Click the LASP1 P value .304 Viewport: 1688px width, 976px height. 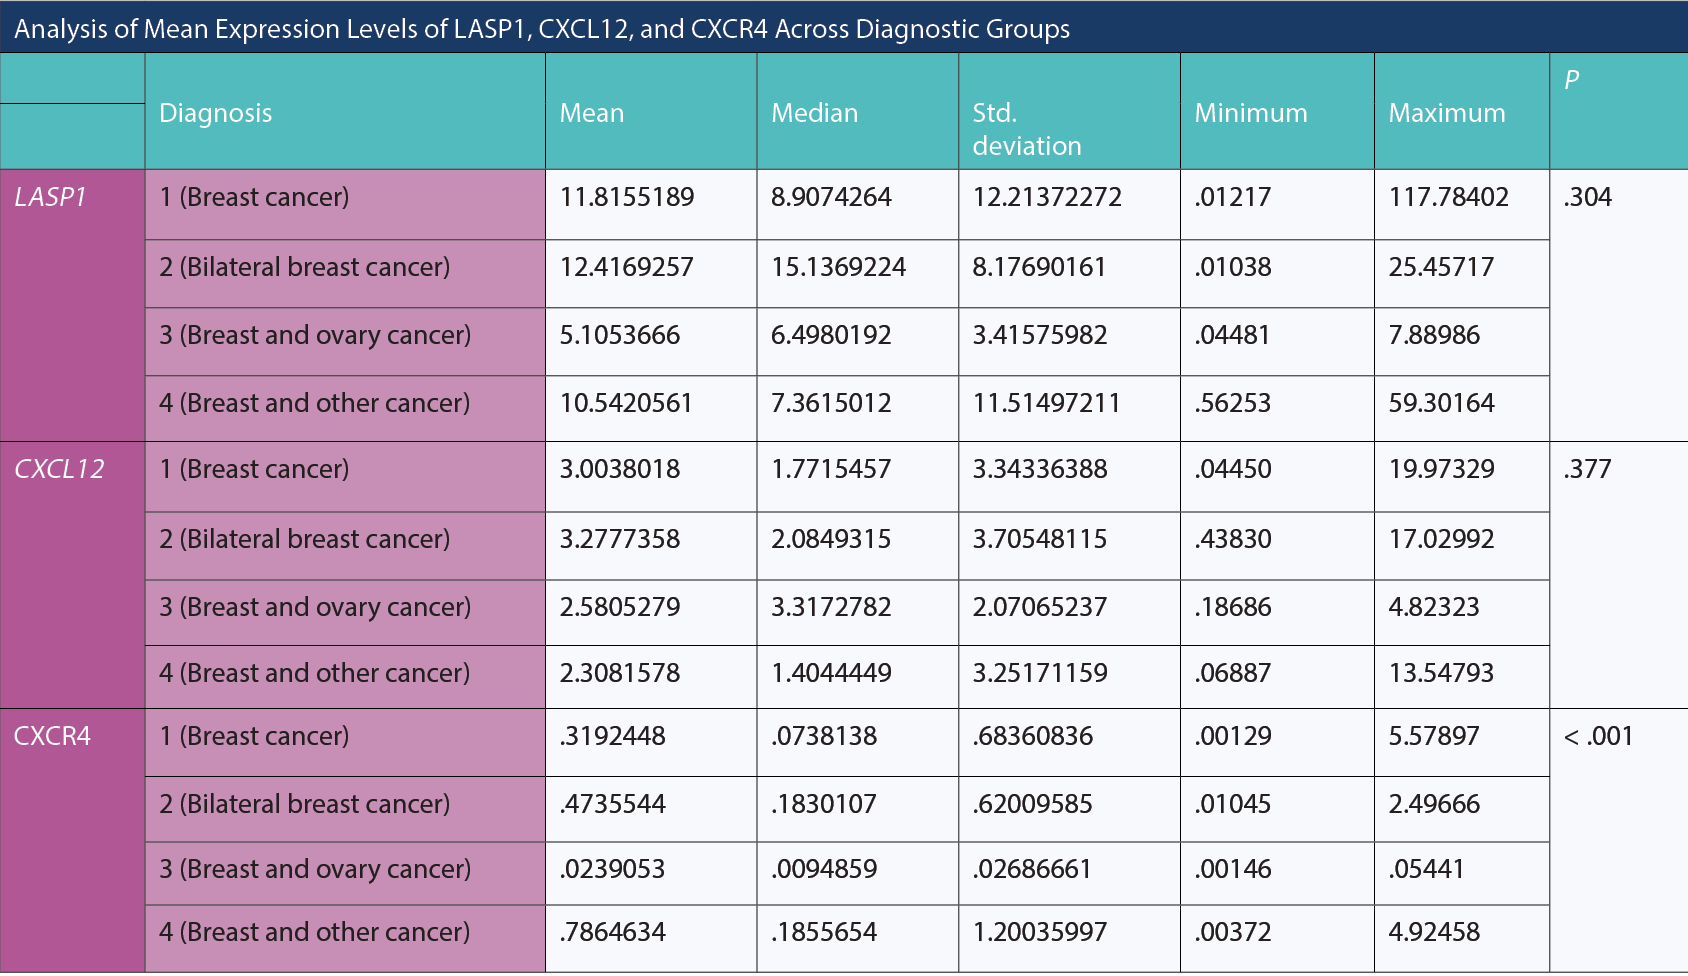click(1588, 197)
